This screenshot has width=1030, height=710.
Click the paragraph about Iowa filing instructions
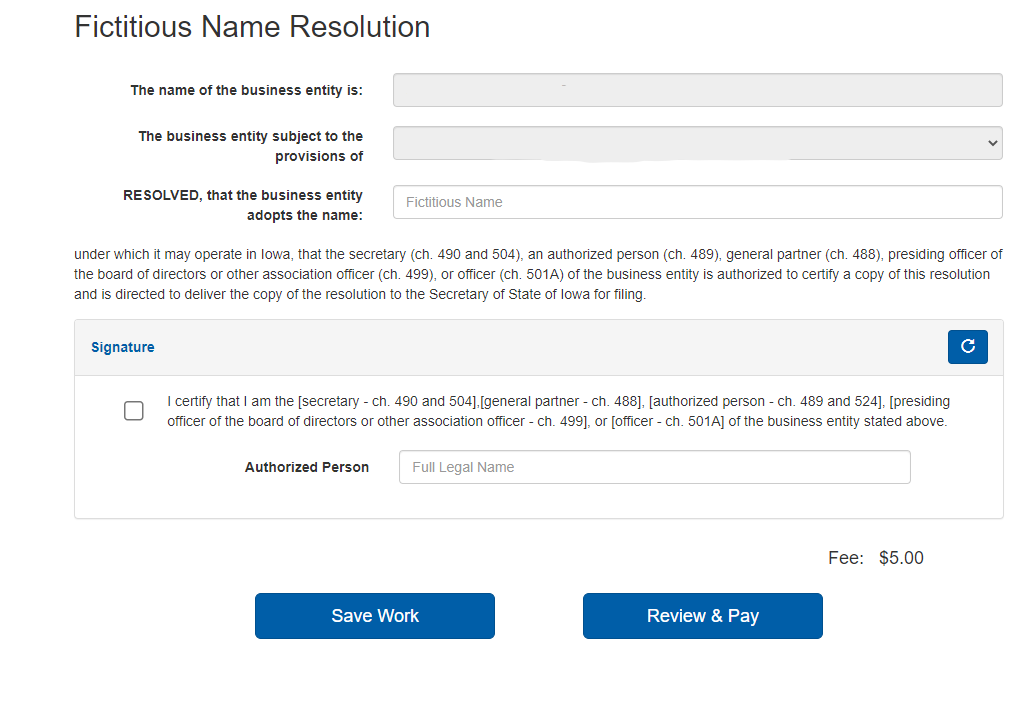pos(537,273)
